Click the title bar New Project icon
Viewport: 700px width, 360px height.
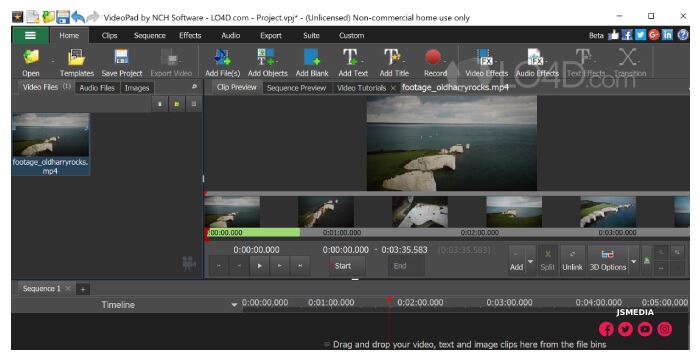[33, 17]
